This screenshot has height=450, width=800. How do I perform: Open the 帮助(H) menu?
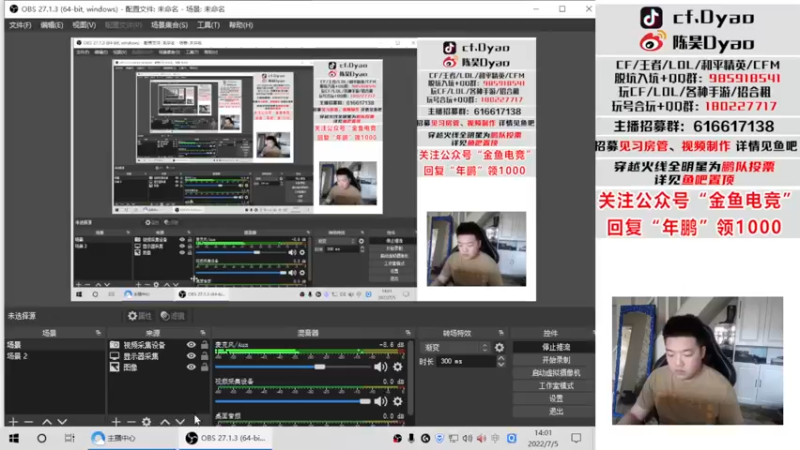(241, 25)
